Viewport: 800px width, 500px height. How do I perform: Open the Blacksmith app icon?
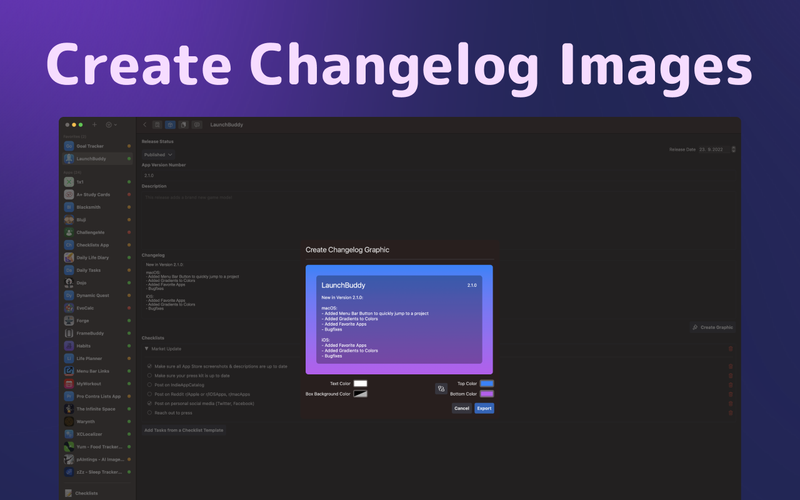click(x=69, y=207)
